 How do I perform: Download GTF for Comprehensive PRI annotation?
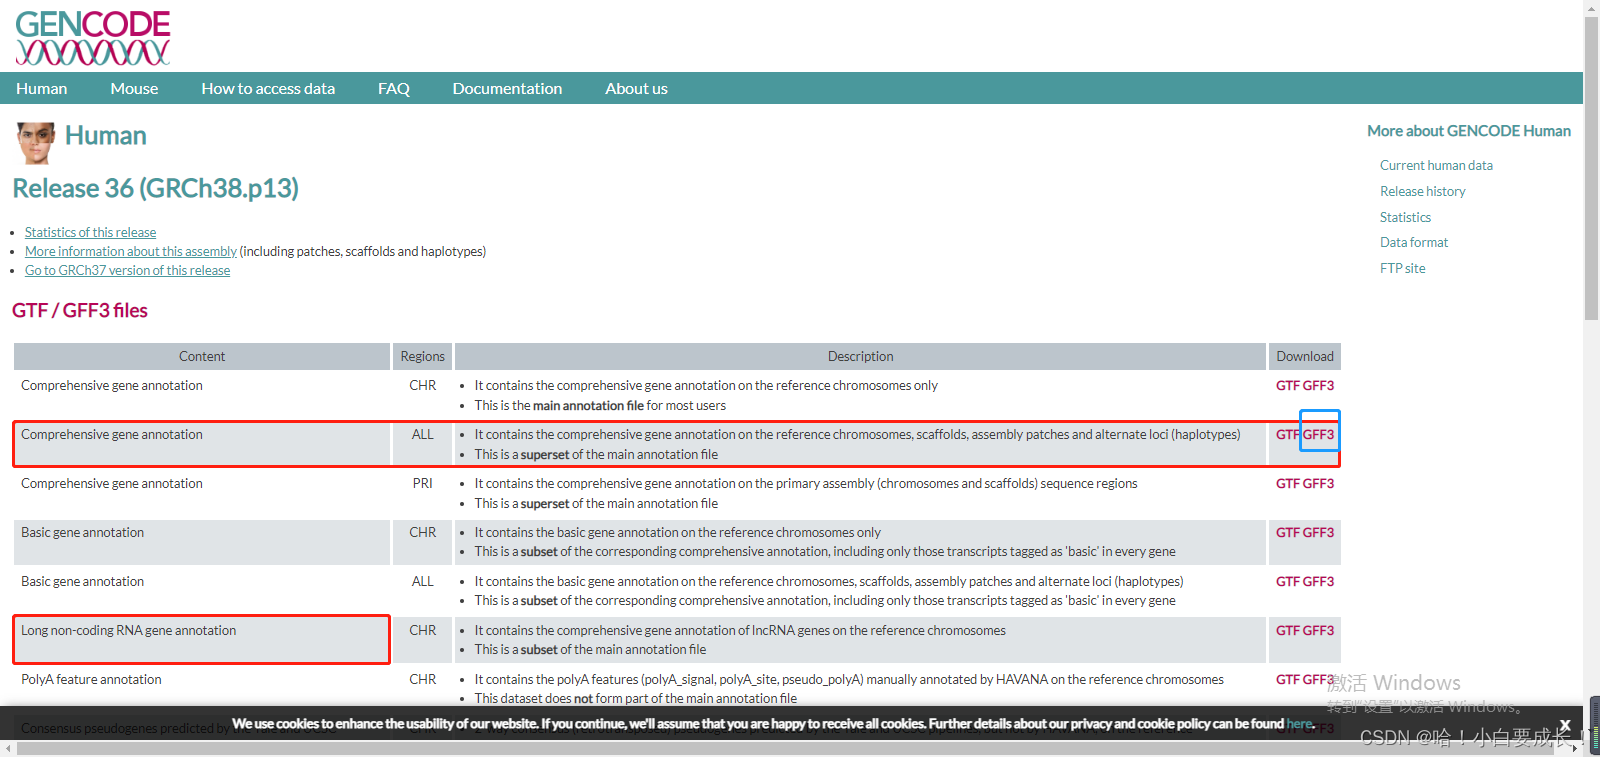pos(1287,483)
